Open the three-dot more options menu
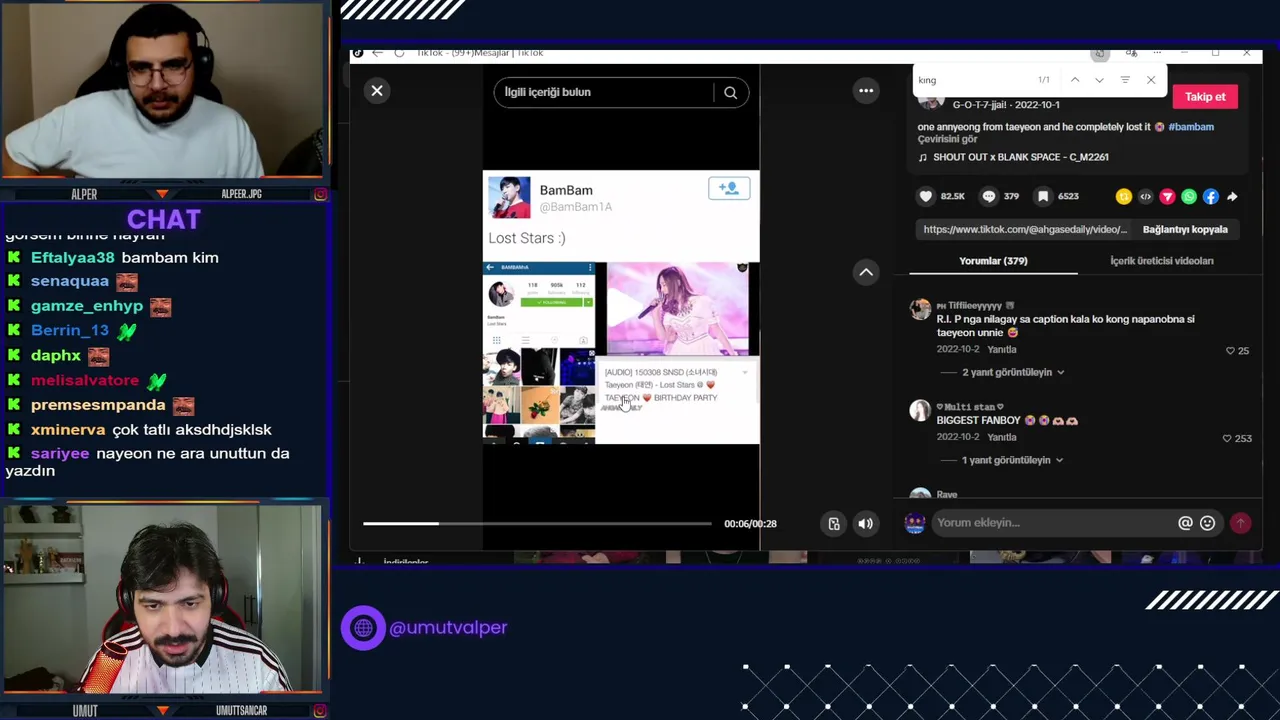Viewport: 1280px width, 720px height. (x=866, y=91)
